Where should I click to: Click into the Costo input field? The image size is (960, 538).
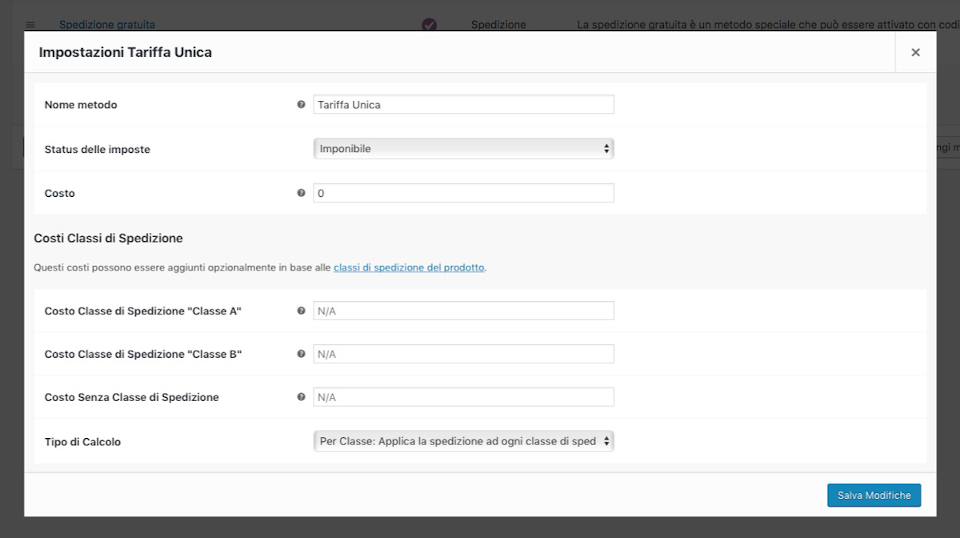[x=463, y=193]
